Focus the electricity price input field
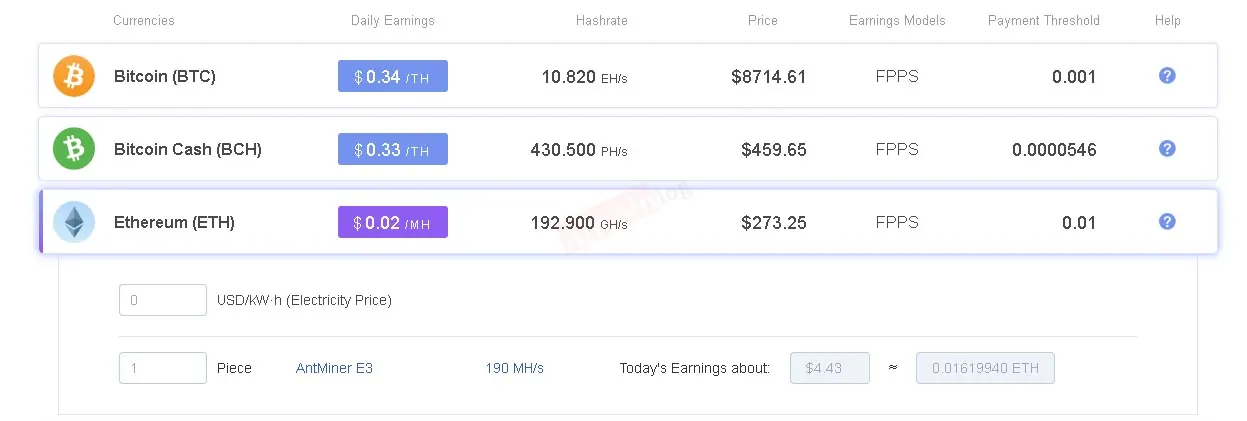 pos(163,300)
